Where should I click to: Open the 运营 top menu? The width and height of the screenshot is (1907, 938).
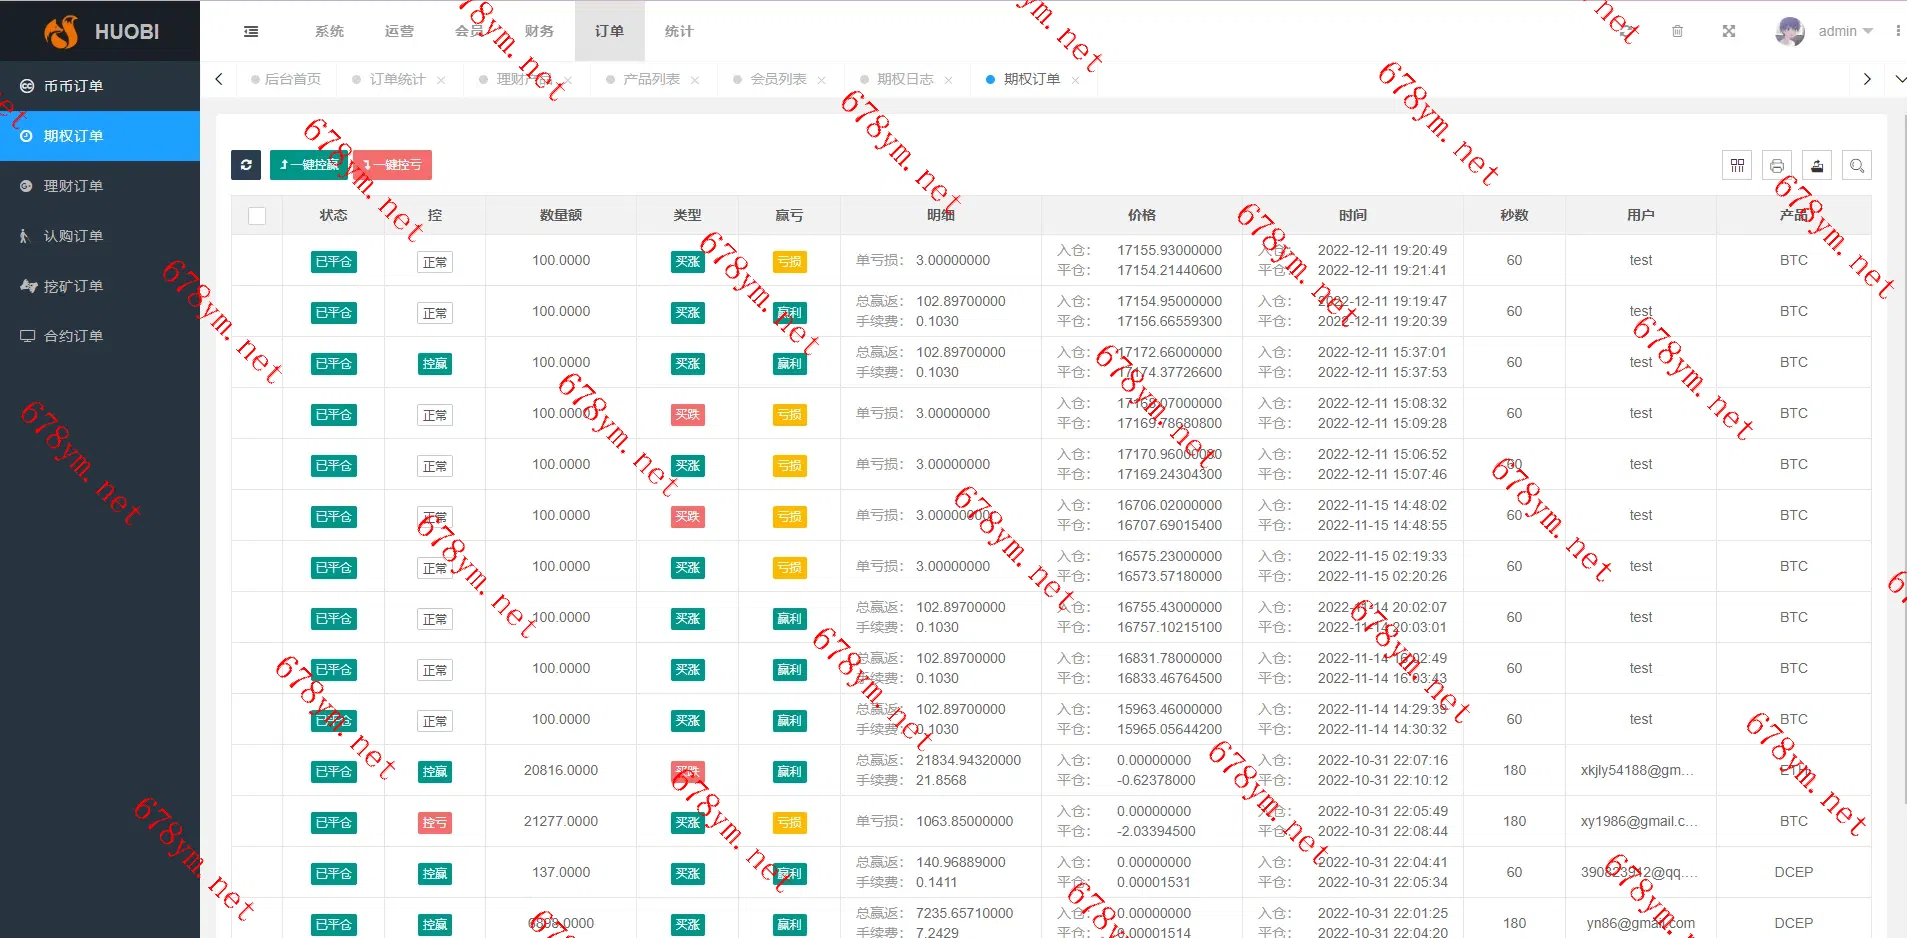tap(399, 31)
